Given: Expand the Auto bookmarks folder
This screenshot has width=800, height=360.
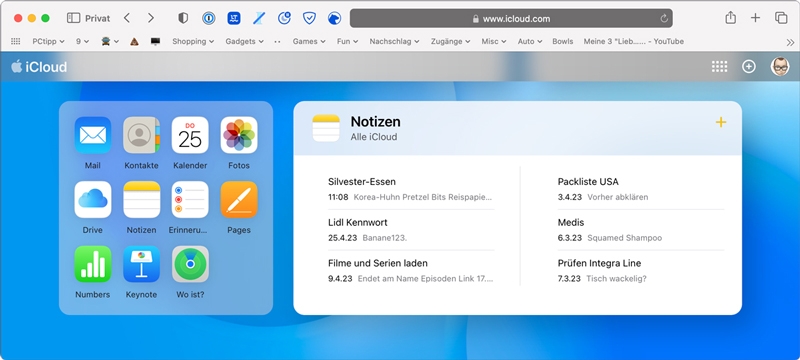Looking at the screenshot, I should pyautogui.click(x=530, y=41).
